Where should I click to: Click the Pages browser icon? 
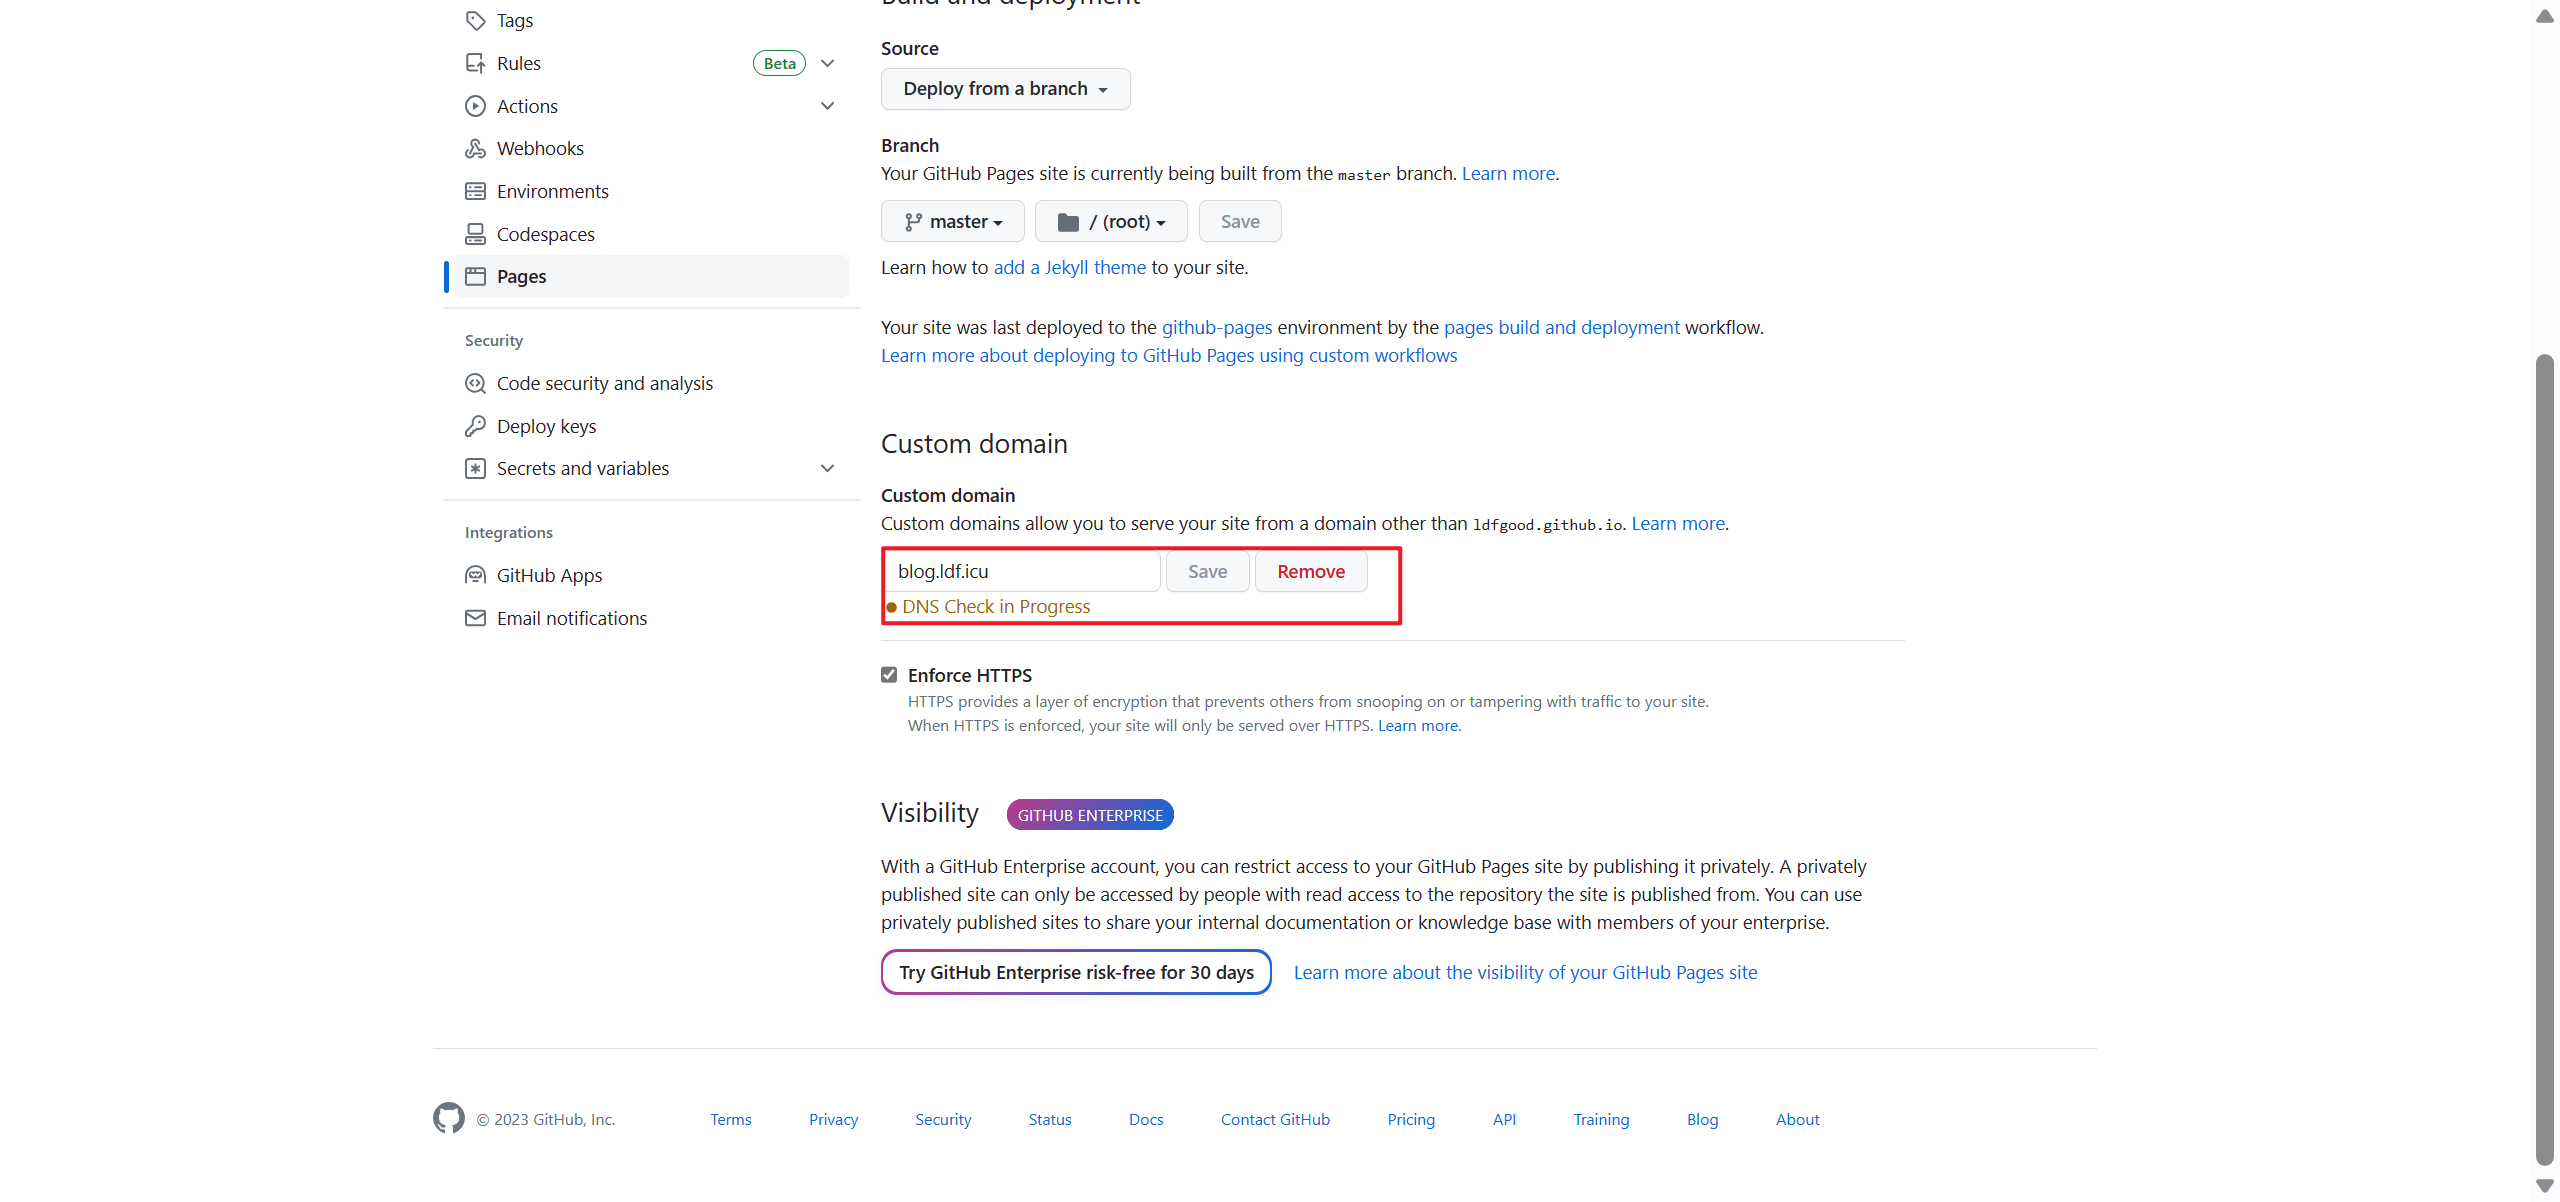coord(475,276)
